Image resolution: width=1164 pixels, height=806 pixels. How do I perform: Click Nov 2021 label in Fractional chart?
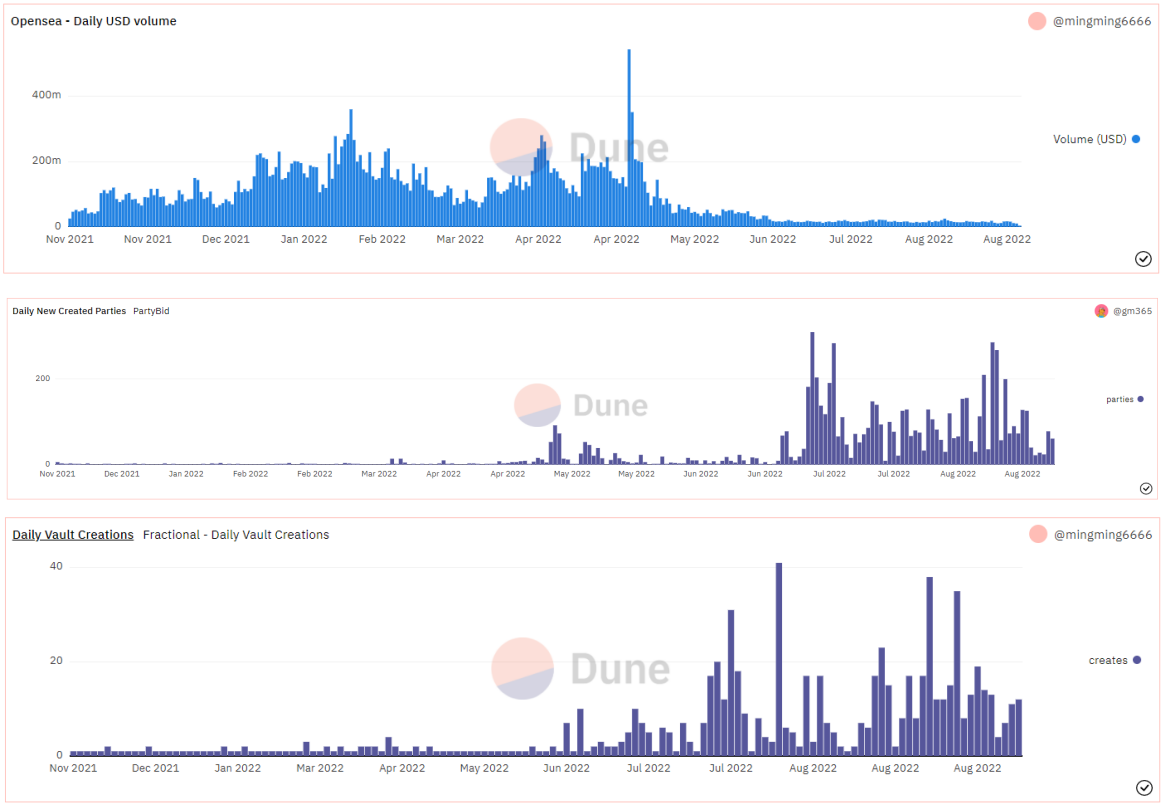click(x=73, y=768)
